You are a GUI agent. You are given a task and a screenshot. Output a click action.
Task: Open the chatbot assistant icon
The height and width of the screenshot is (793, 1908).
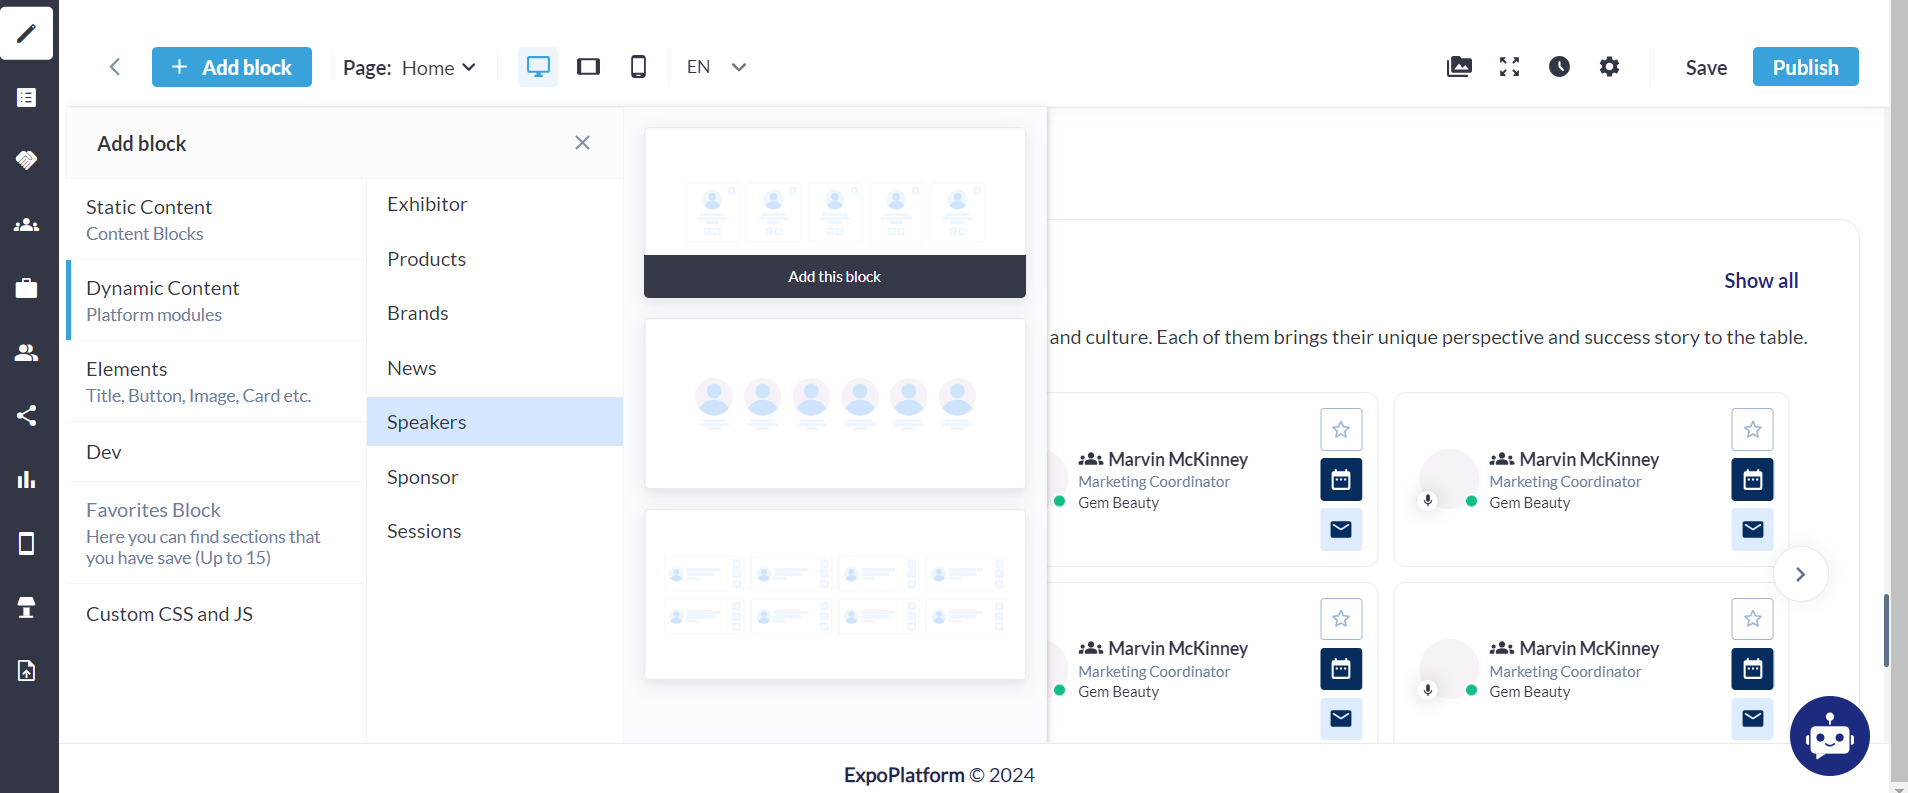(x=1830, y=736)
